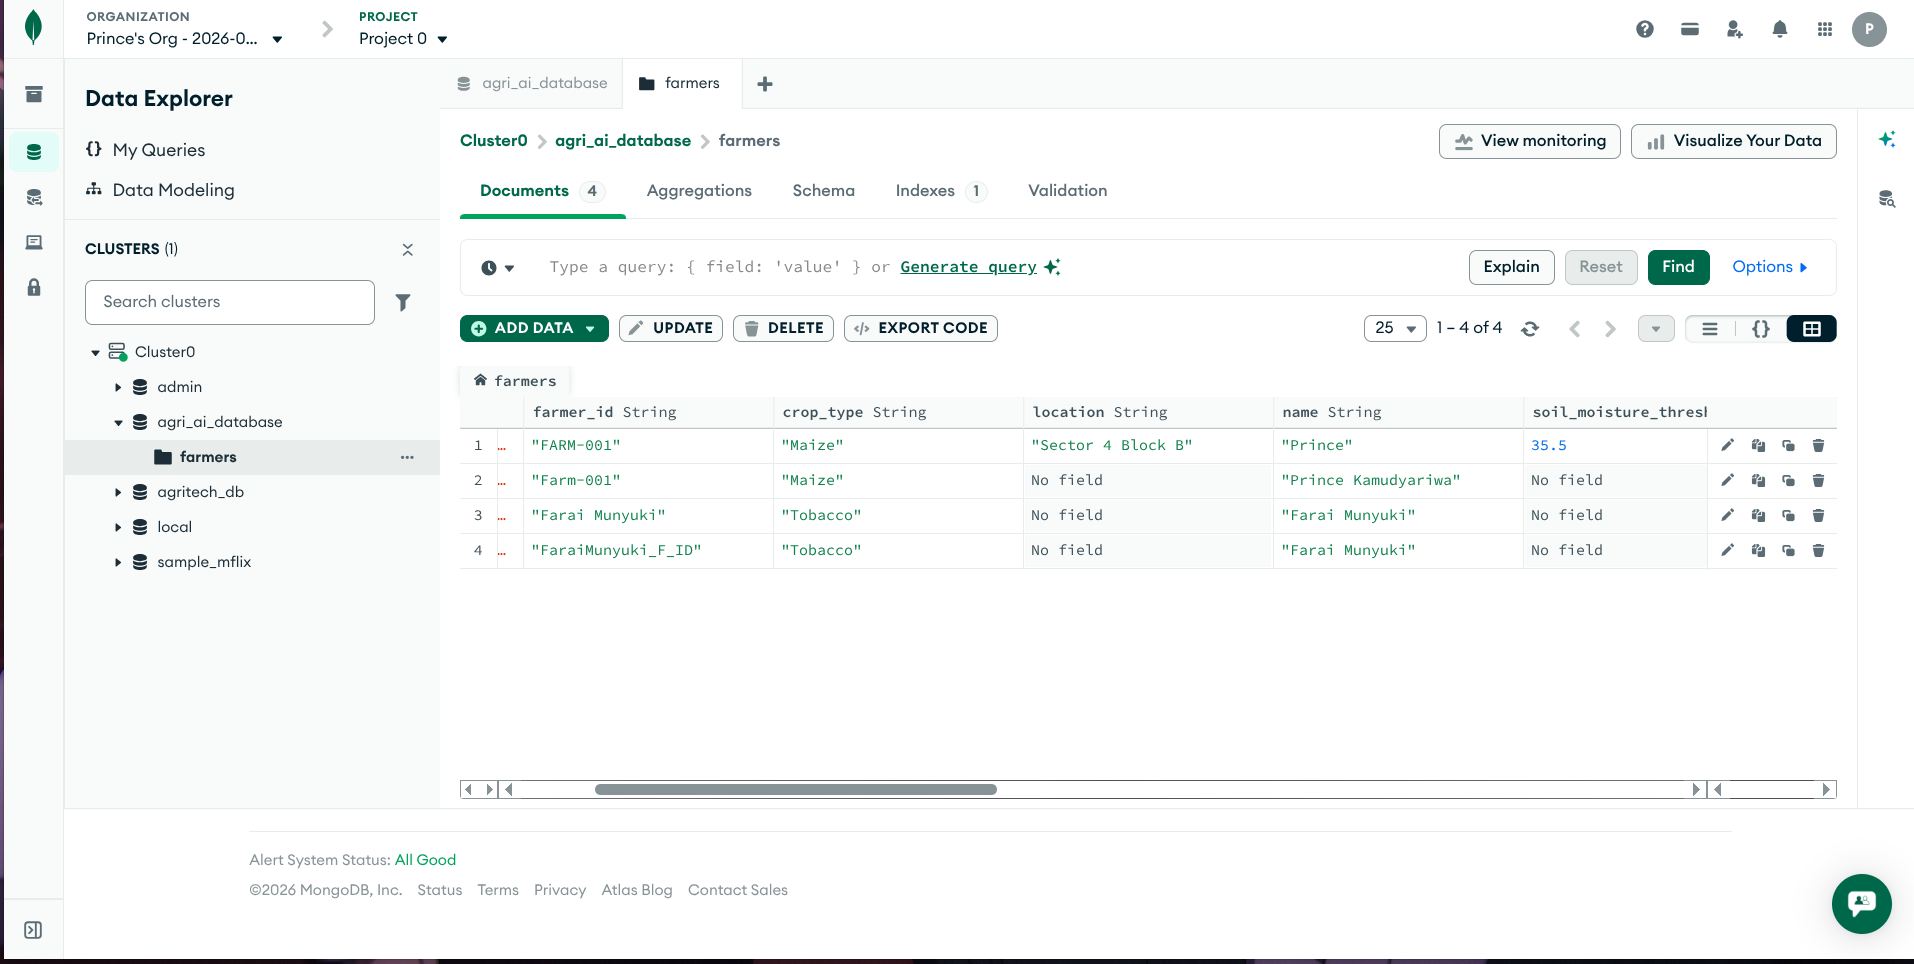The height and width of the screenshot is (964, 1914).
Task: Collapse the Clusters panel with X icon
Action: coord(407,250)
